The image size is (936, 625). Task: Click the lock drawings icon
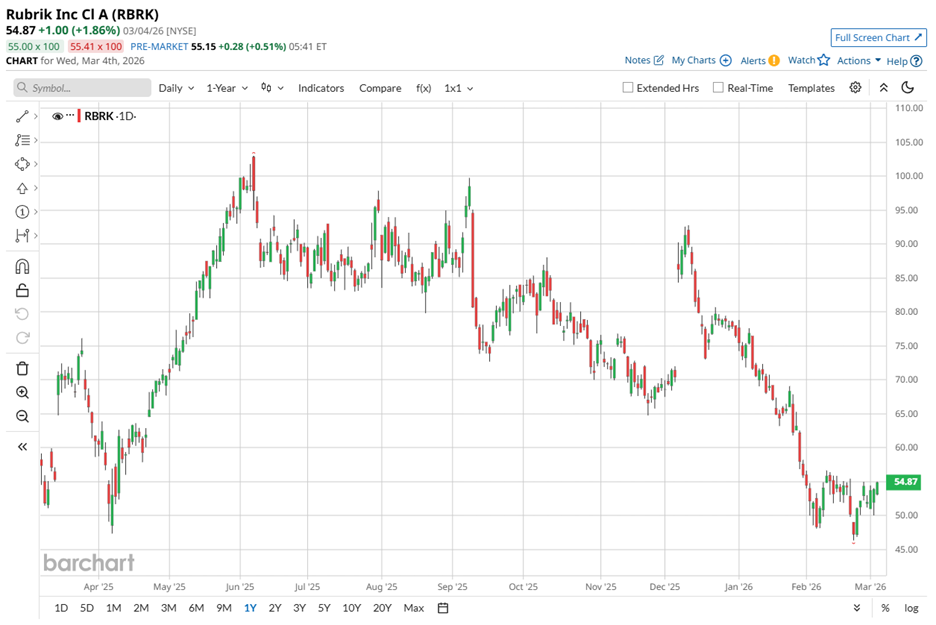pyautogui.click(x=22, y=291)
